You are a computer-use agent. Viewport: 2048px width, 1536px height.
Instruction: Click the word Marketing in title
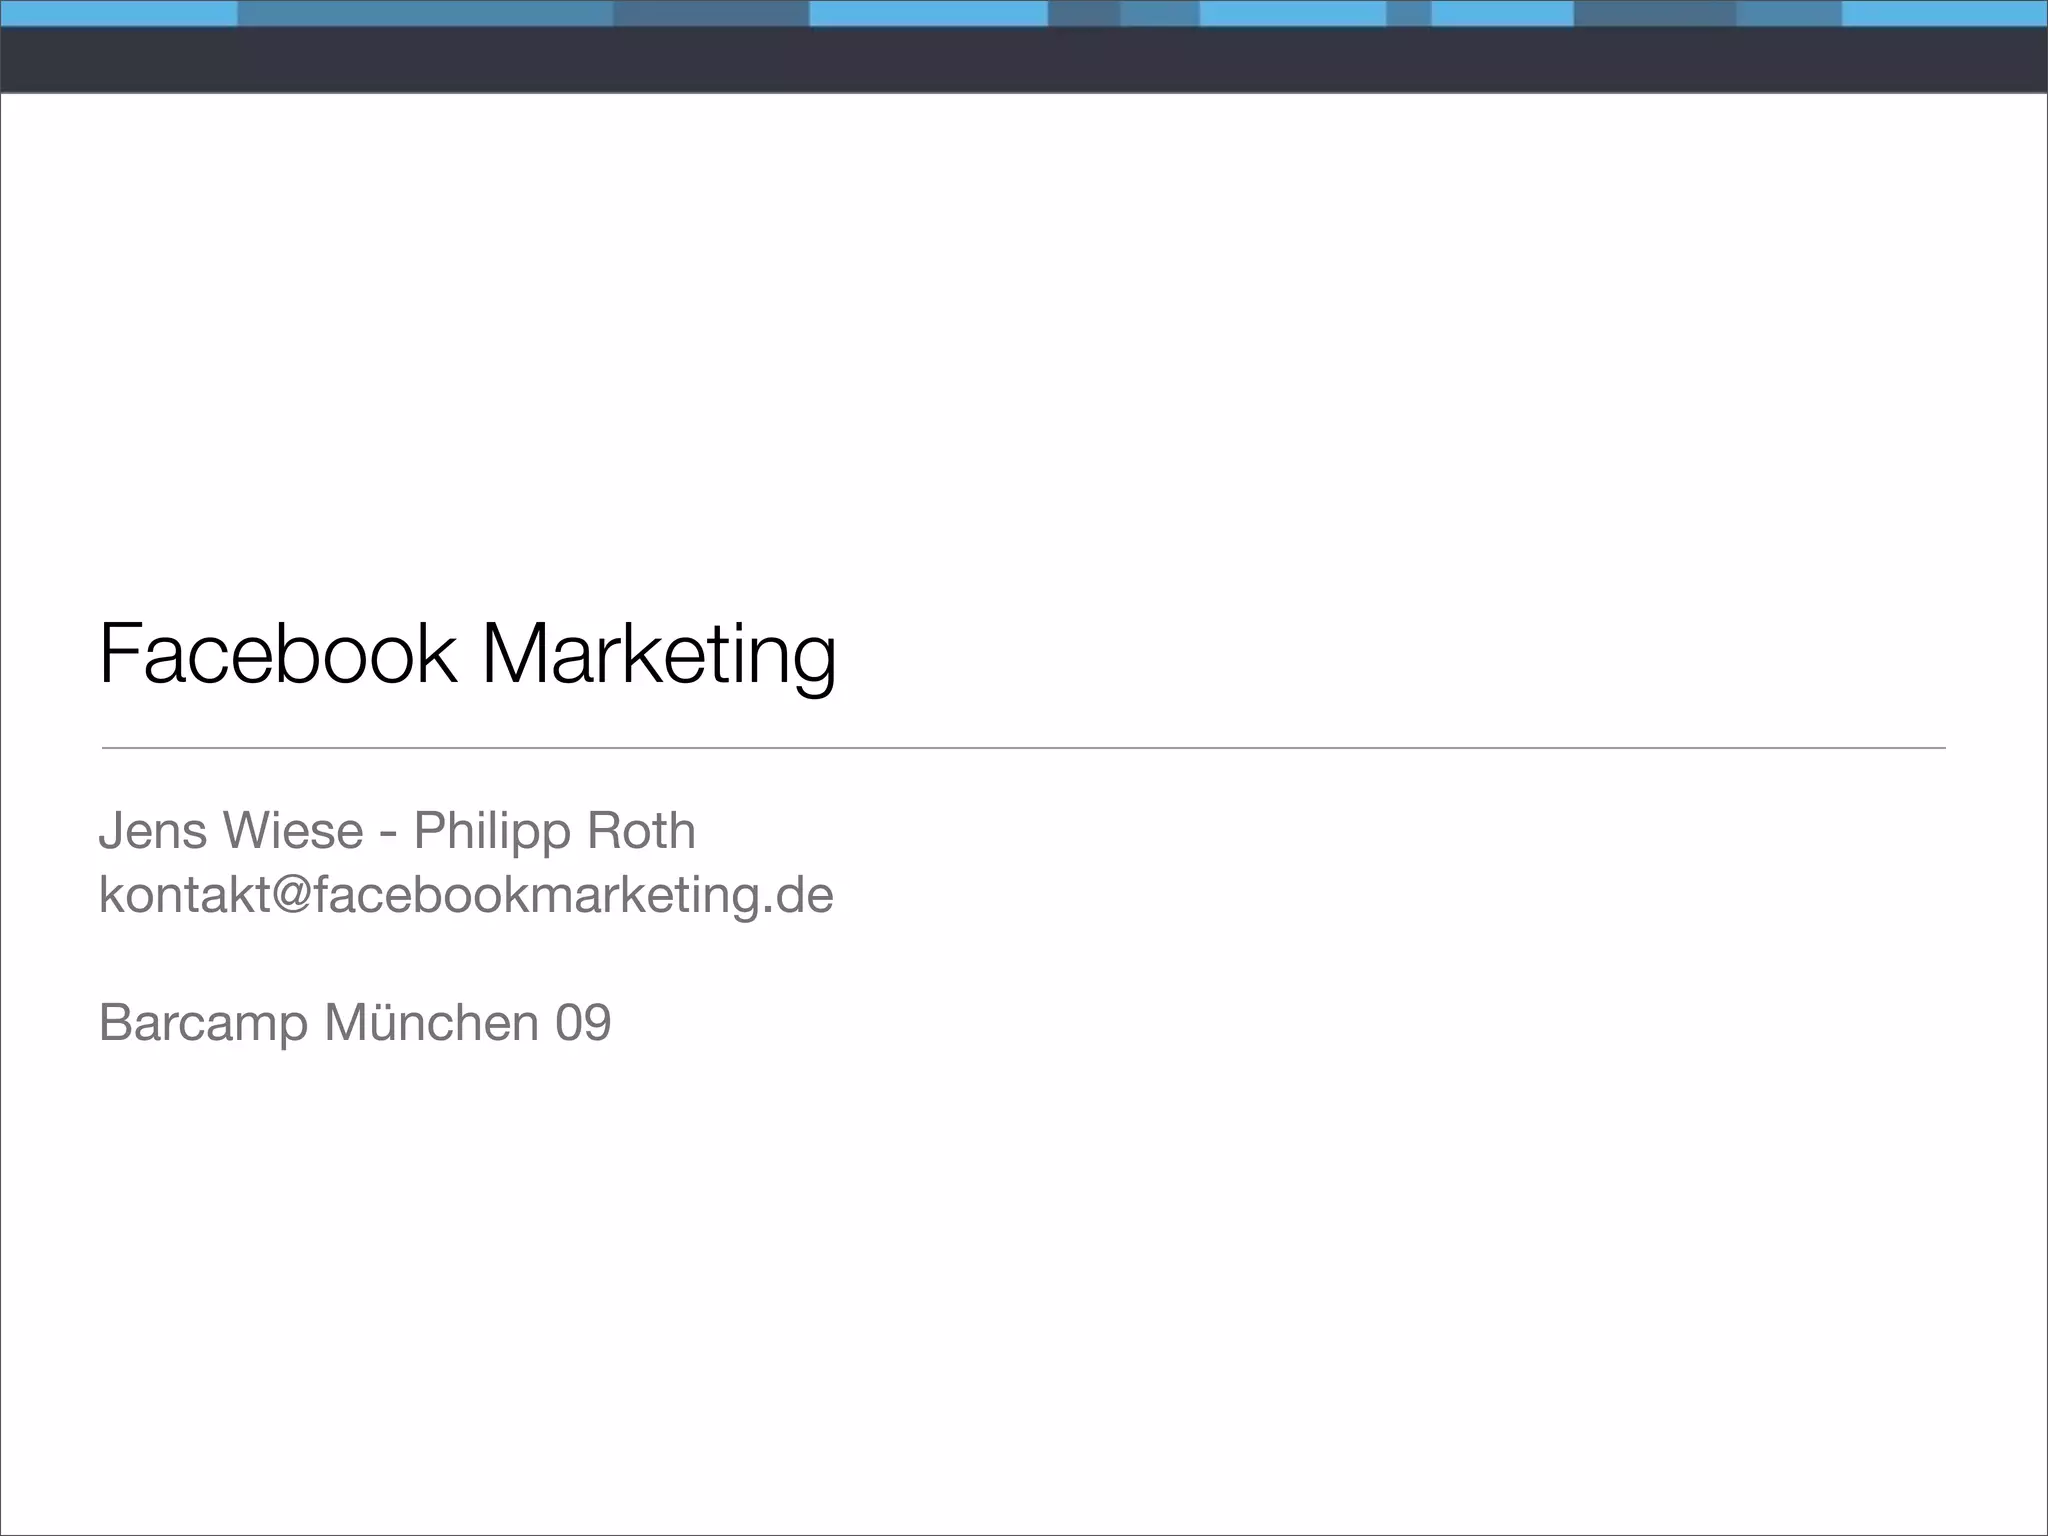(658, 655)
